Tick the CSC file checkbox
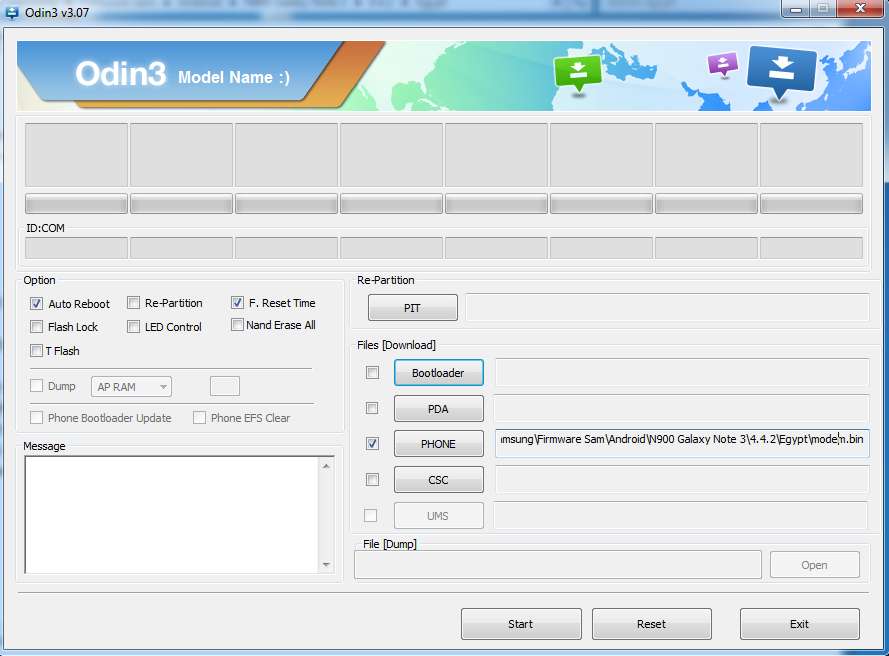 click(x=372, y=480)
